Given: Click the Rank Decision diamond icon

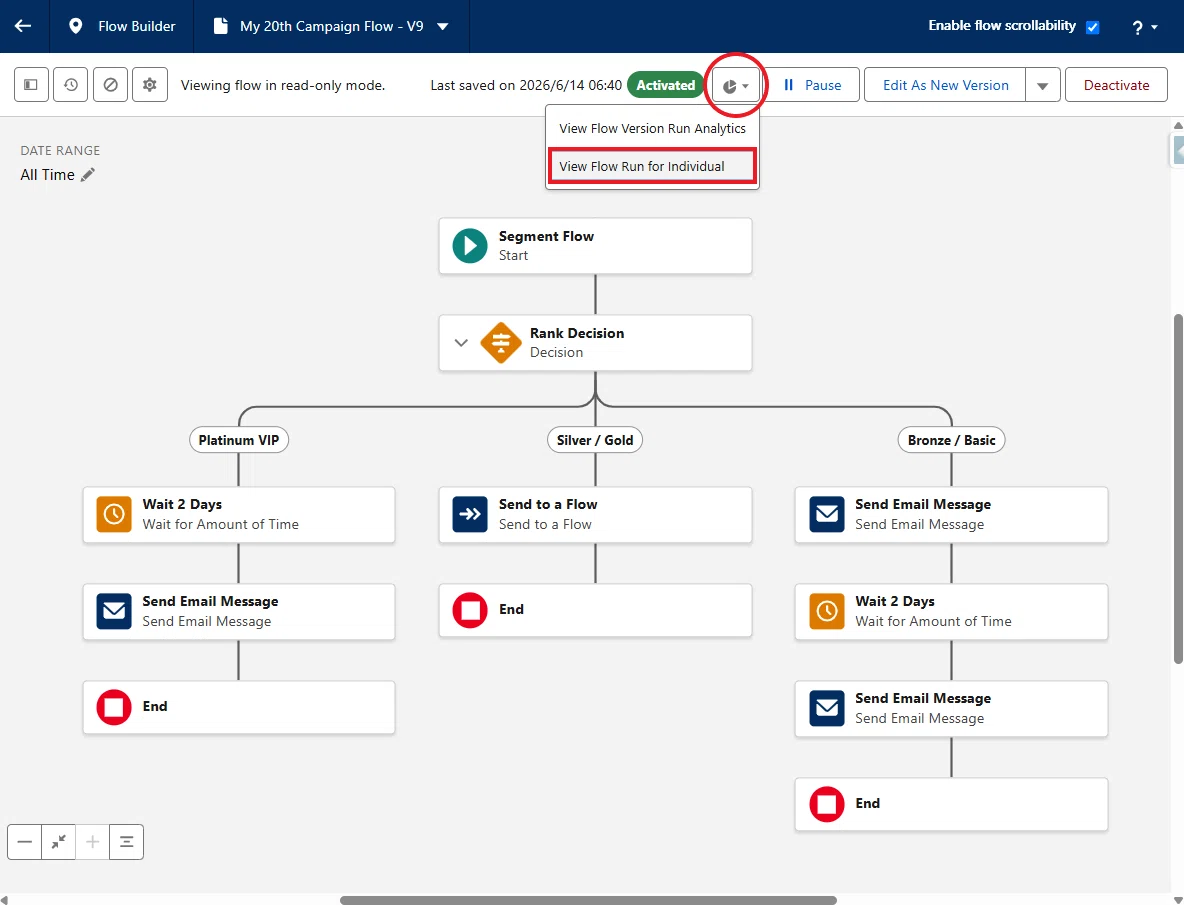Looking at the screenshot, I should [x=501, y=343].
